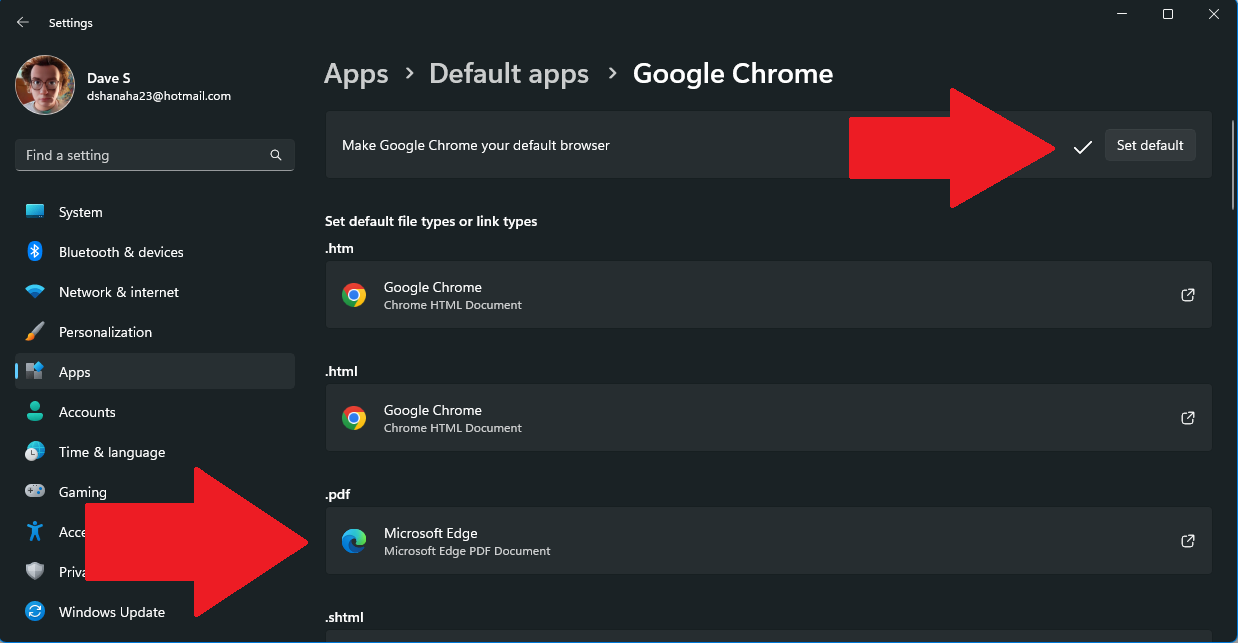1238x643 pixels.
Task: Click the search magnifier in Find a setting
Action: (275, 155)
